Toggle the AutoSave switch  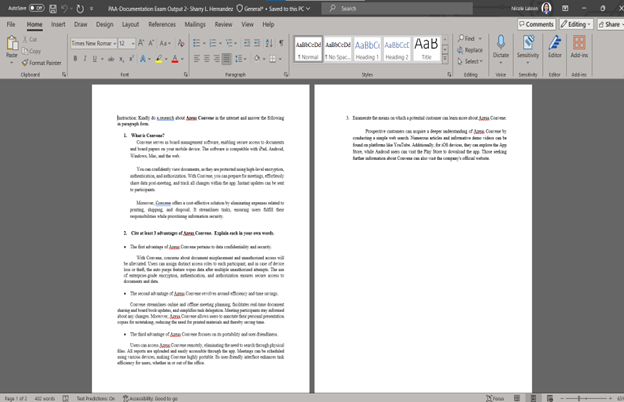[36, 8]
